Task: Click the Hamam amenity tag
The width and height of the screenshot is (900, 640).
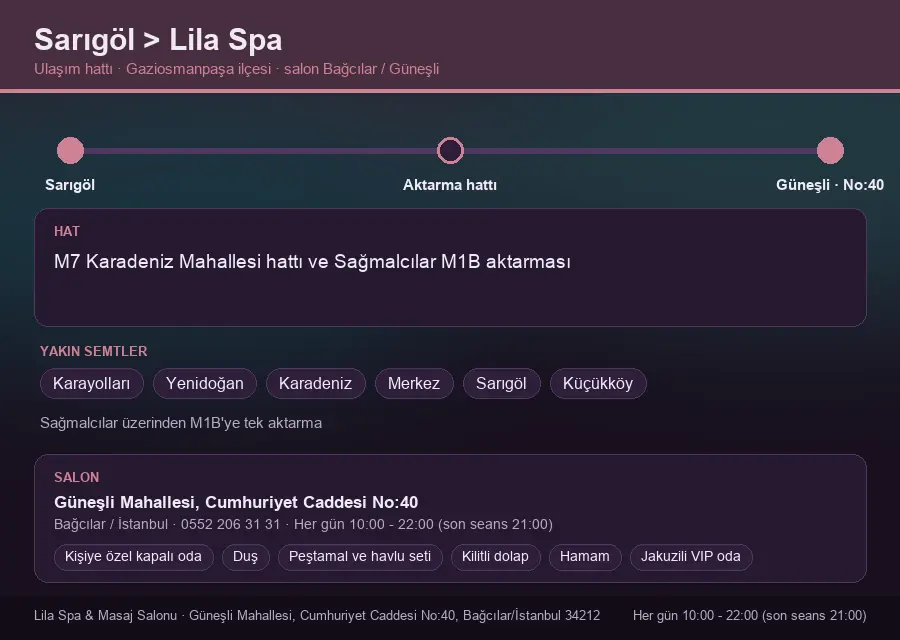Action: [x=585, y=557]
